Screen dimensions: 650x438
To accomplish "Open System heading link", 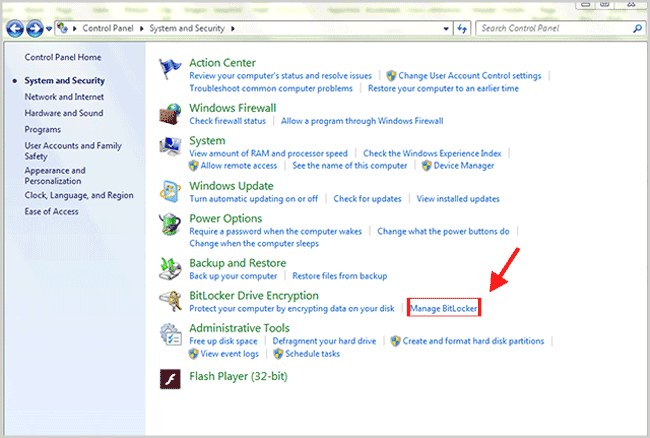I will click(x=207, y=141).
